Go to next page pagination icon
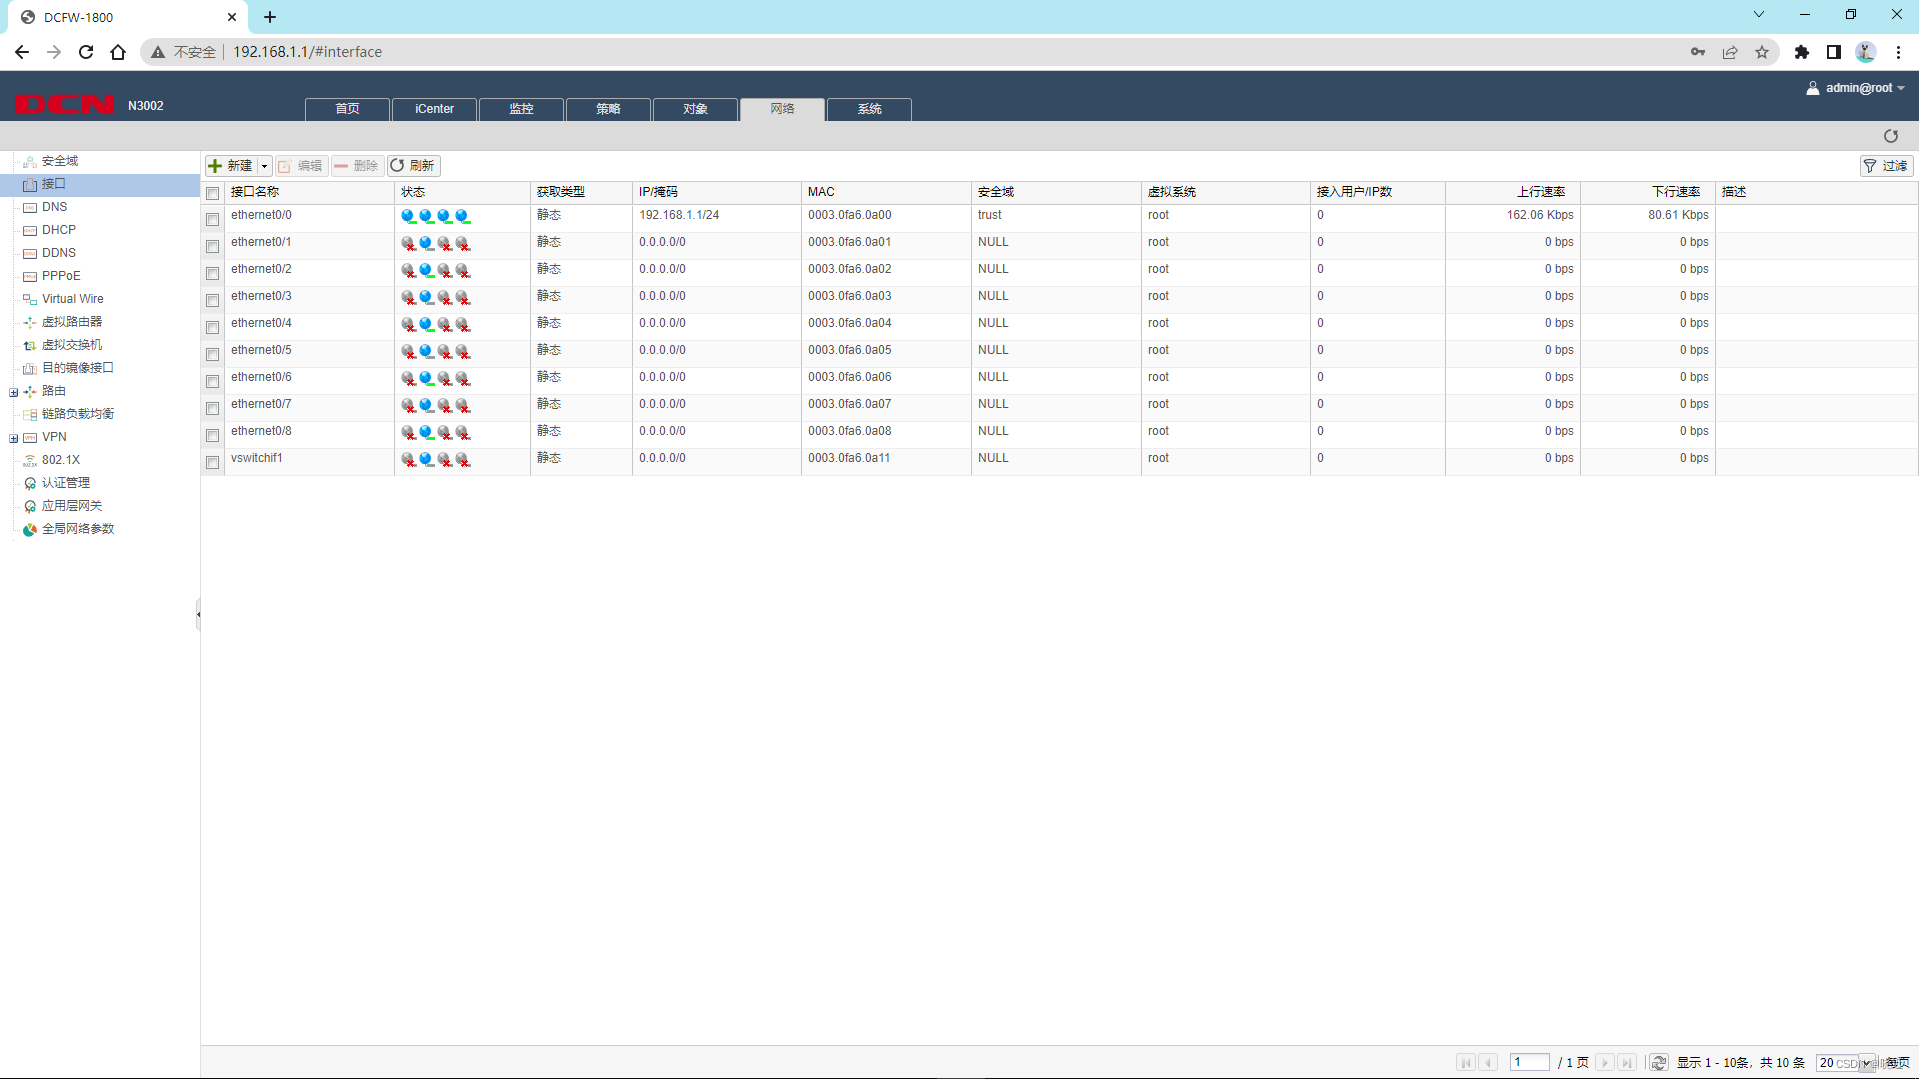1919x1079 pixels. tap(1604, 1062)
